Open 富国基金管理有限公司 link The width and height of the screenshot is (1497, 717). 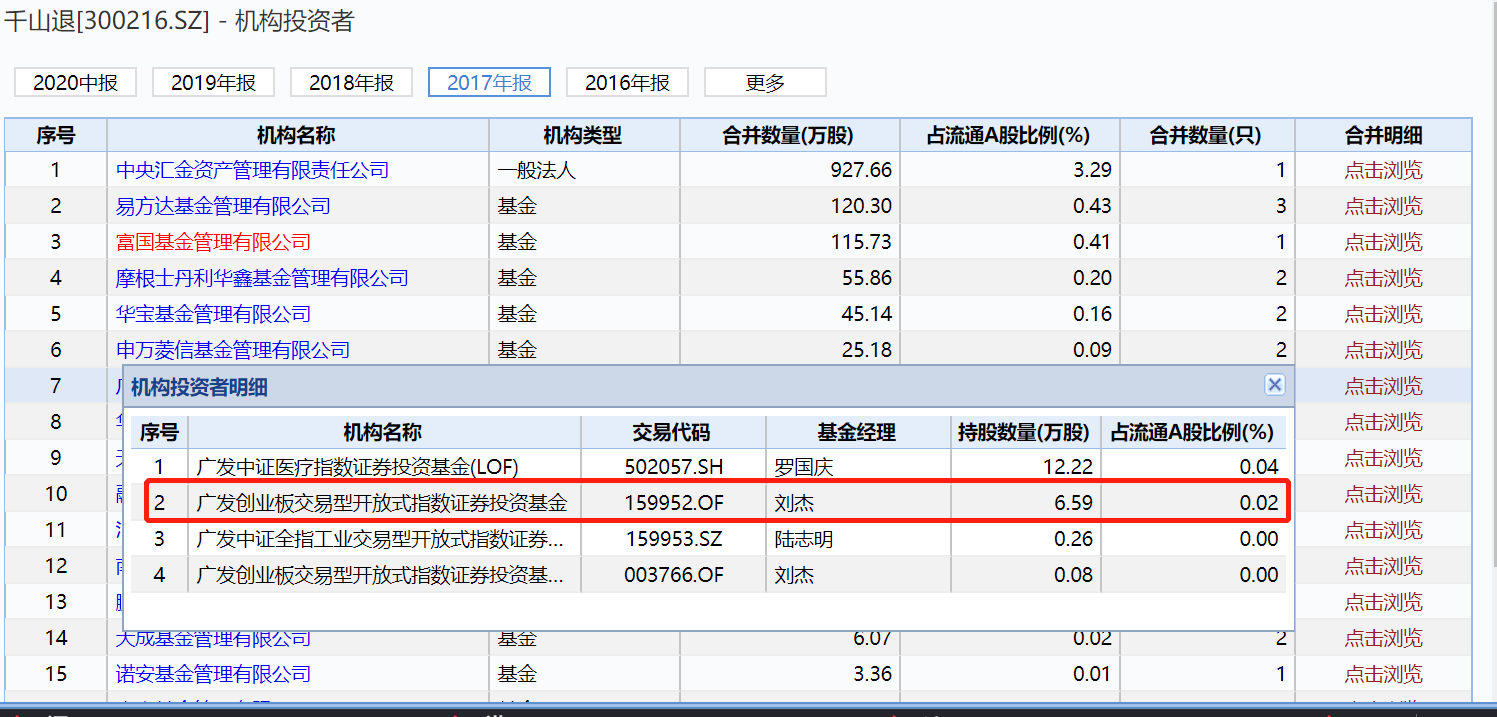213,242
